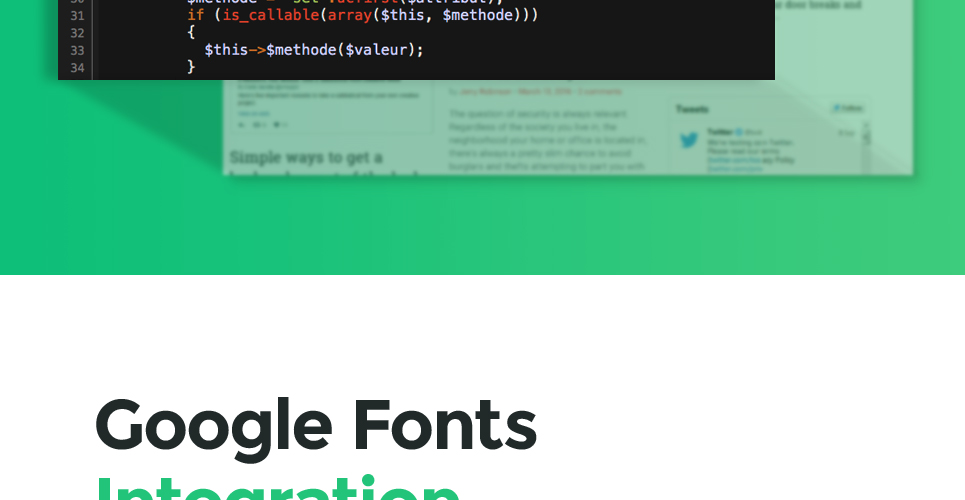Click code line "if (is_callable(array($this, $methode)))"
The width and height of the screenshot is (965, 500).
[362, 15]
